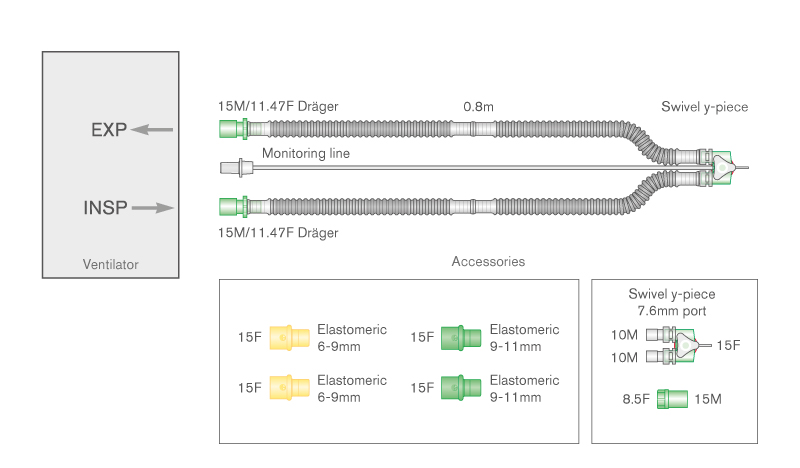Image resolution: width=800 pixels, height=468 pixels.
Task: Click the upper 15M/11.47F Dräger label
Action: coord(276,105)
